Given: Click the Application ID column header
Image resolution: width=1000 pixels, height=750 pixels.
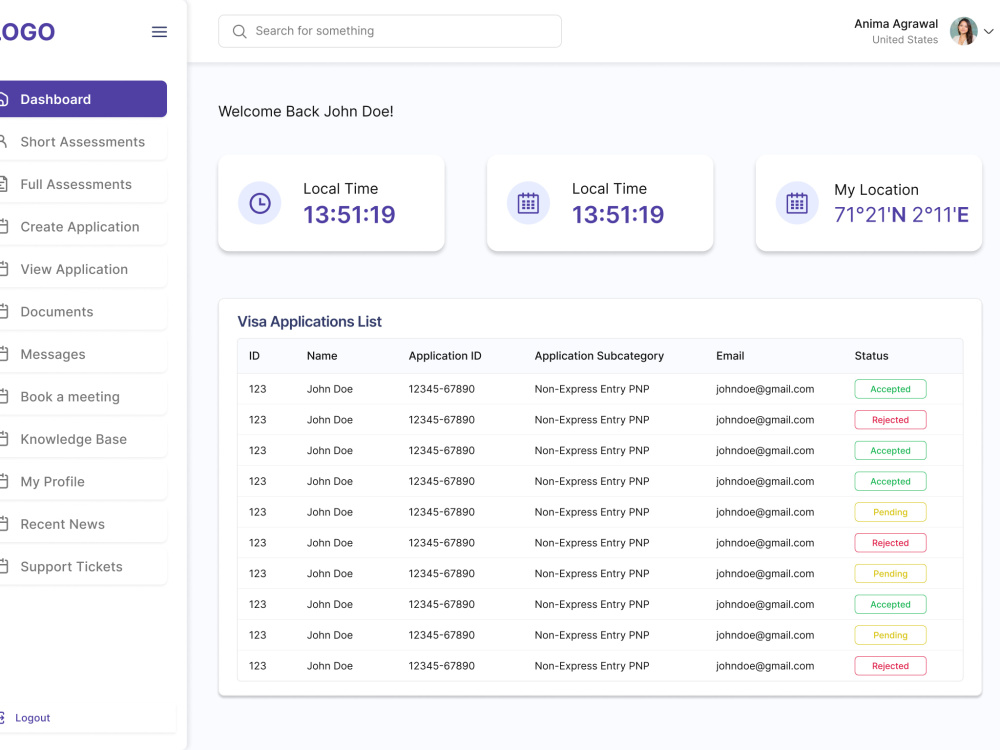Looking at the screenshot, I should [445, 356].
